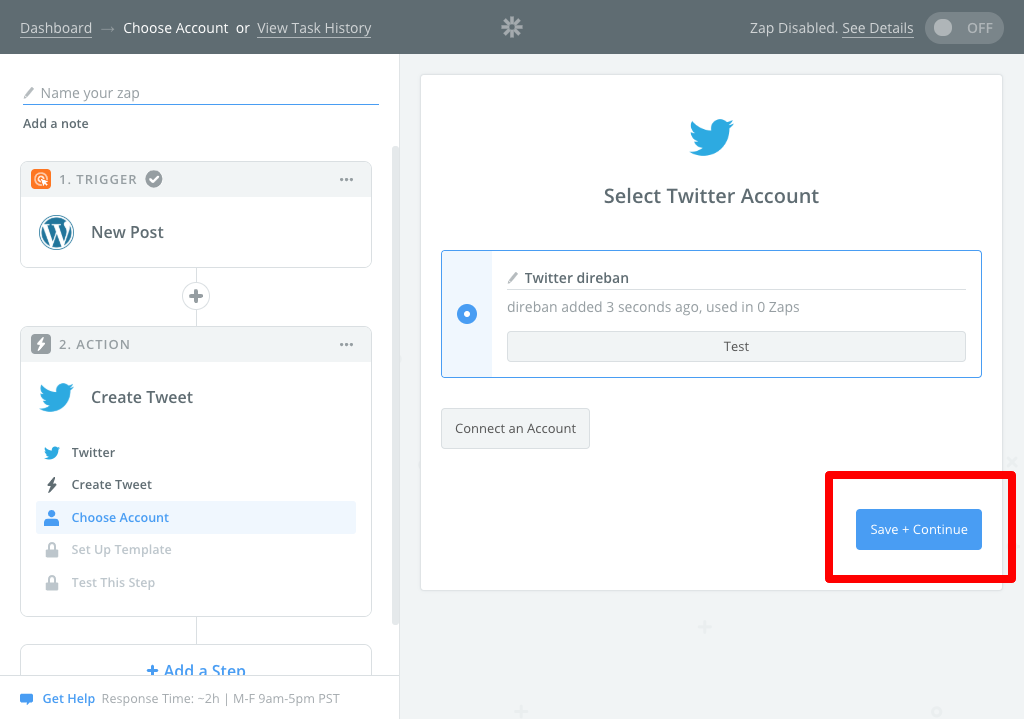Click the bolt icon next to Create Tweet substep
Viewport: 1024px width, 719px height.
[x=52, y=485]
